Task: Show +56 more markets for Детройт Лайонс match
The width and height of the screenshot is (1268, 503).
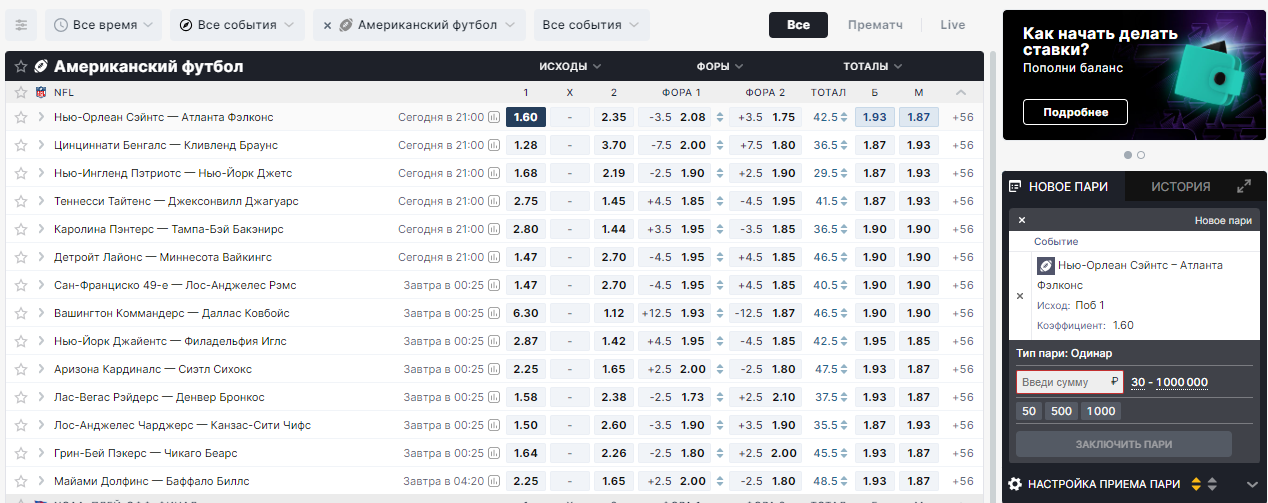Action: 963,257
